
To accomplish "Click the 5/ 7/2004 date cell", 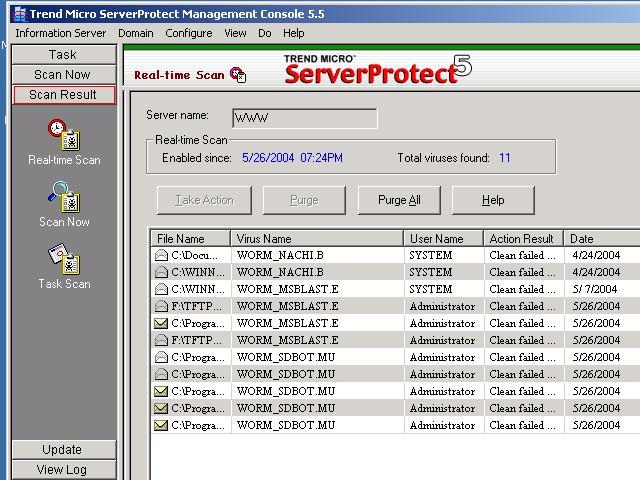I will [x=595, y=289].
